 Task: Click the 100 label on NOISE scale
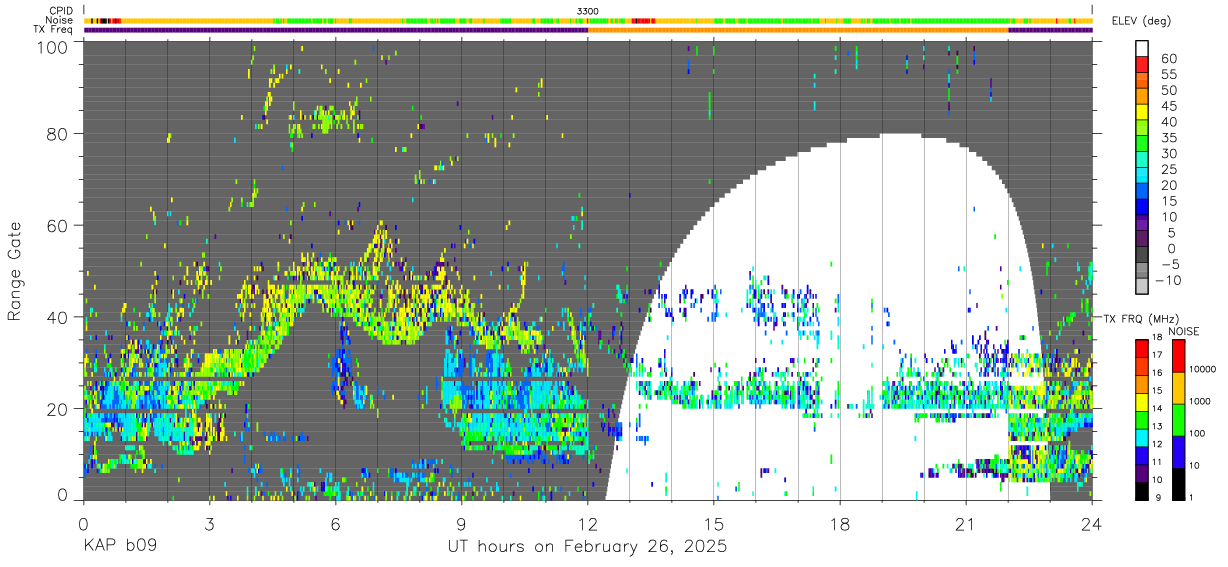point(1198,433)
